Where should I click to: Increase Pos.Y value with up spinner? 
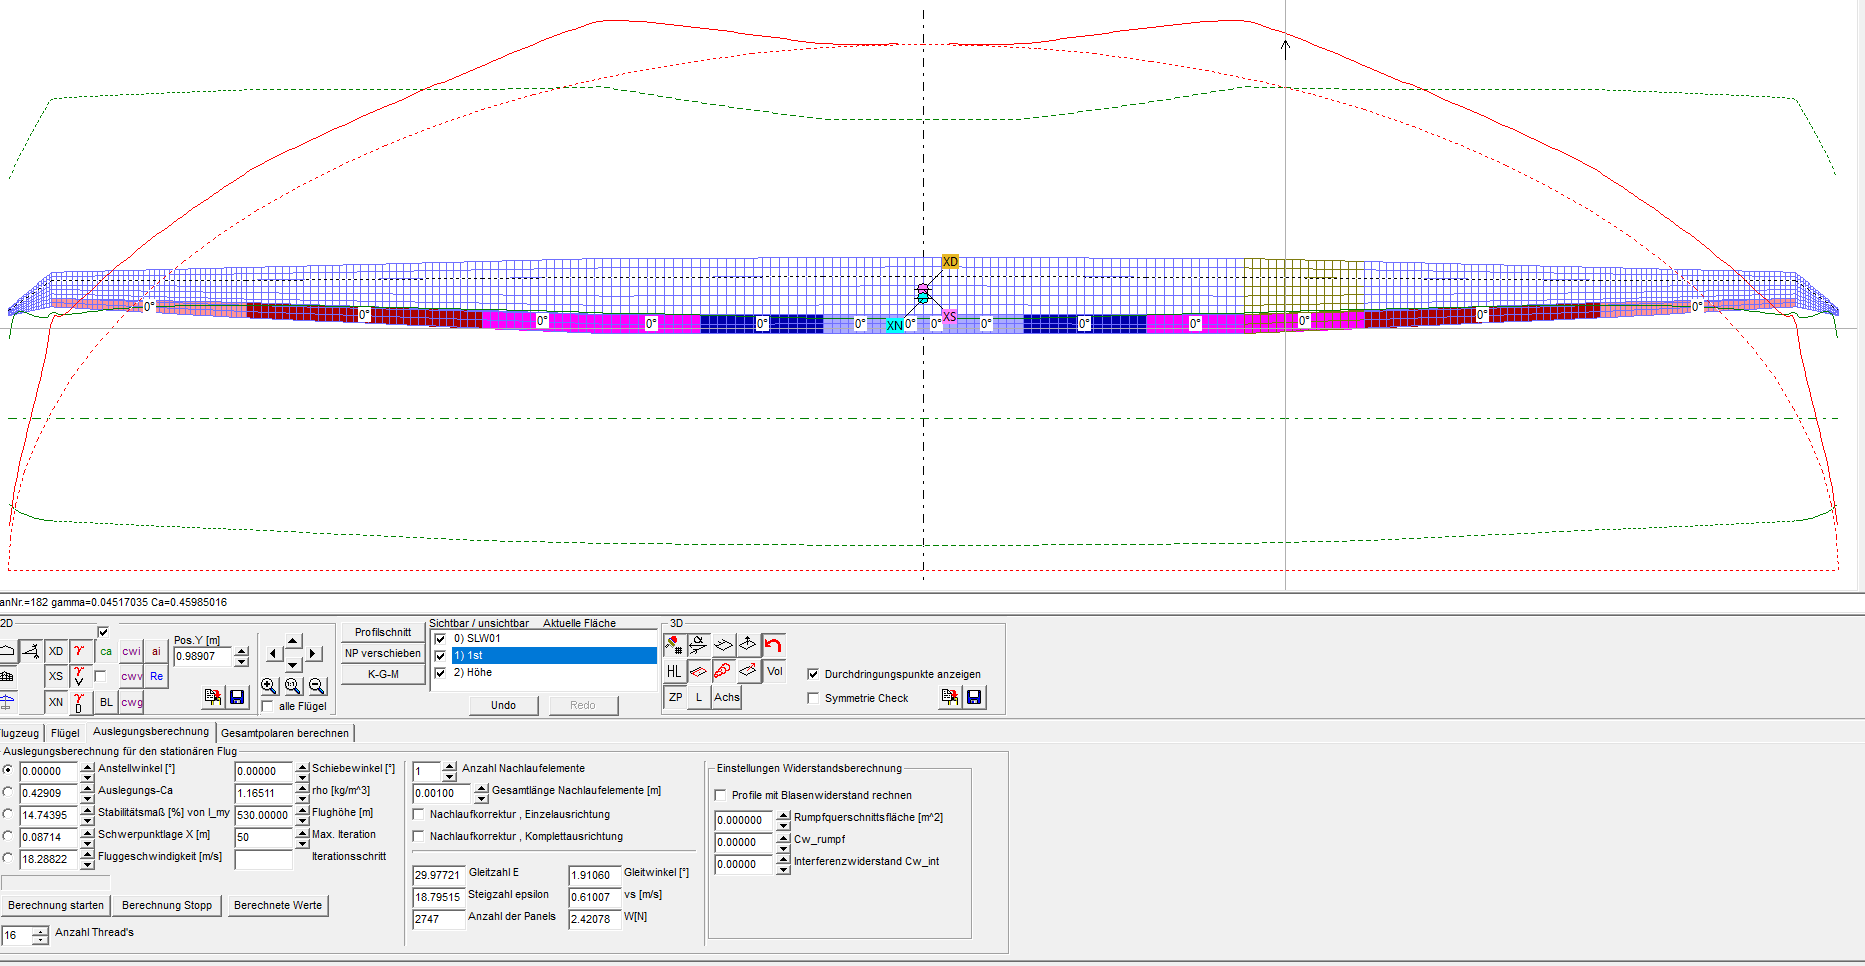pyautogui.click(x=241, y=651)
